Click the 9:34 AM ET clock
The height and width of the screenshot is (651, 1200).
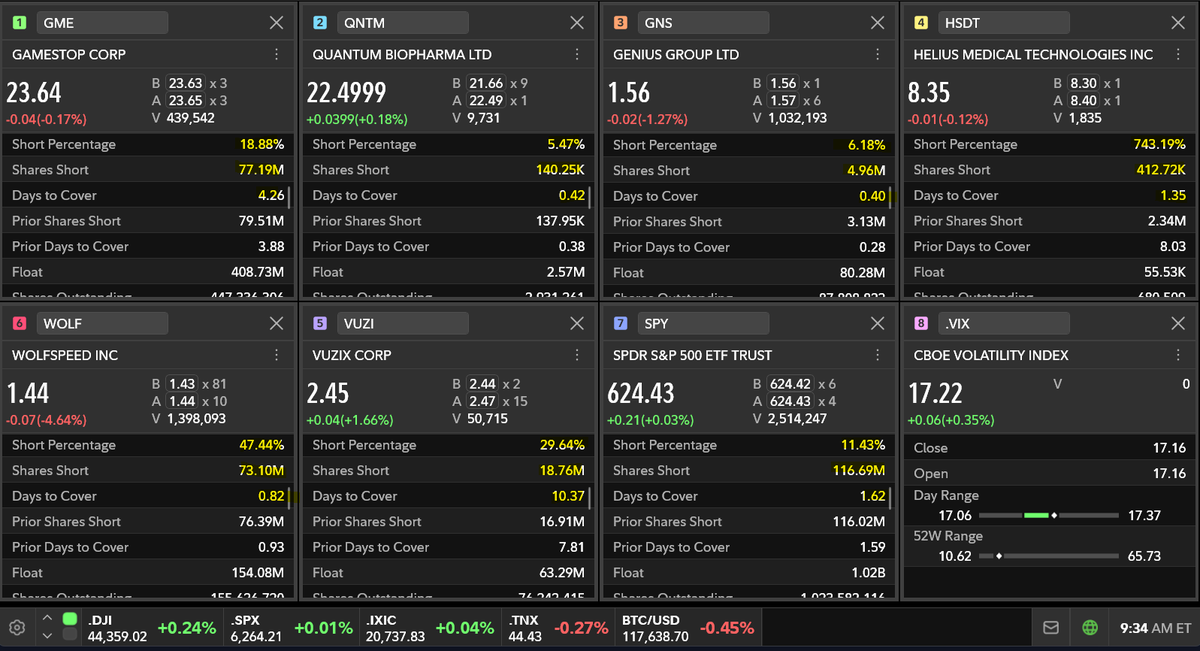(x=1155, y=628)
